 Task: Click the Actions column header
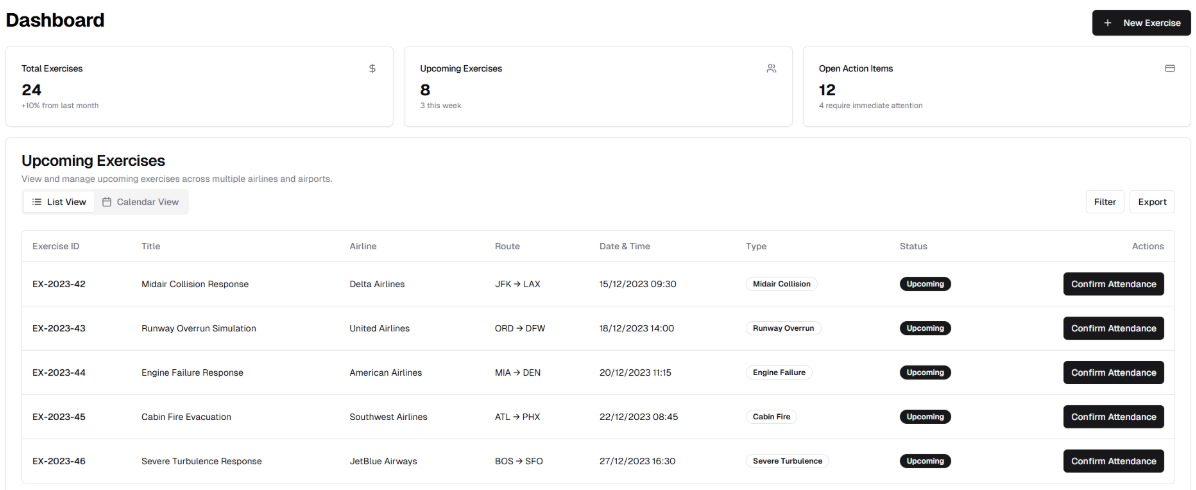pos(1148,246)
